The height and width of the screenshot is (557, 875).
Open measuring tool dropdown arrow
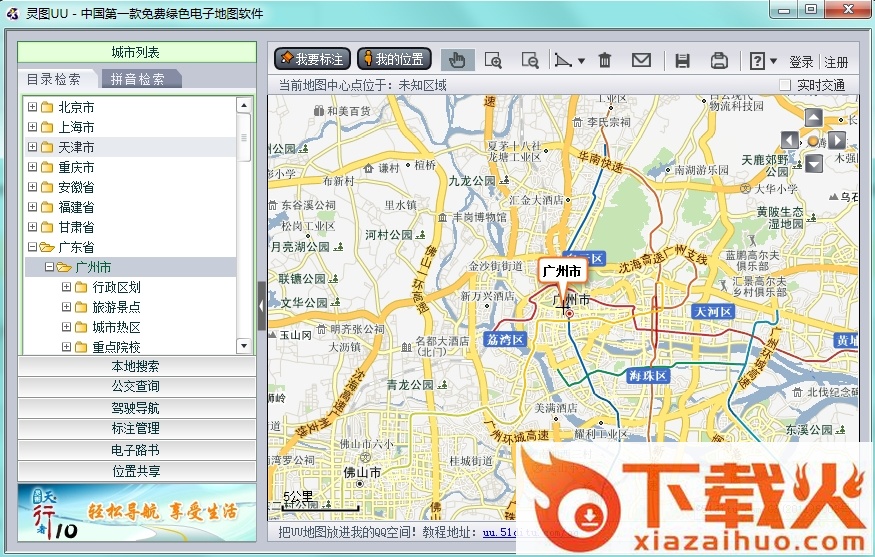point(581,61)
